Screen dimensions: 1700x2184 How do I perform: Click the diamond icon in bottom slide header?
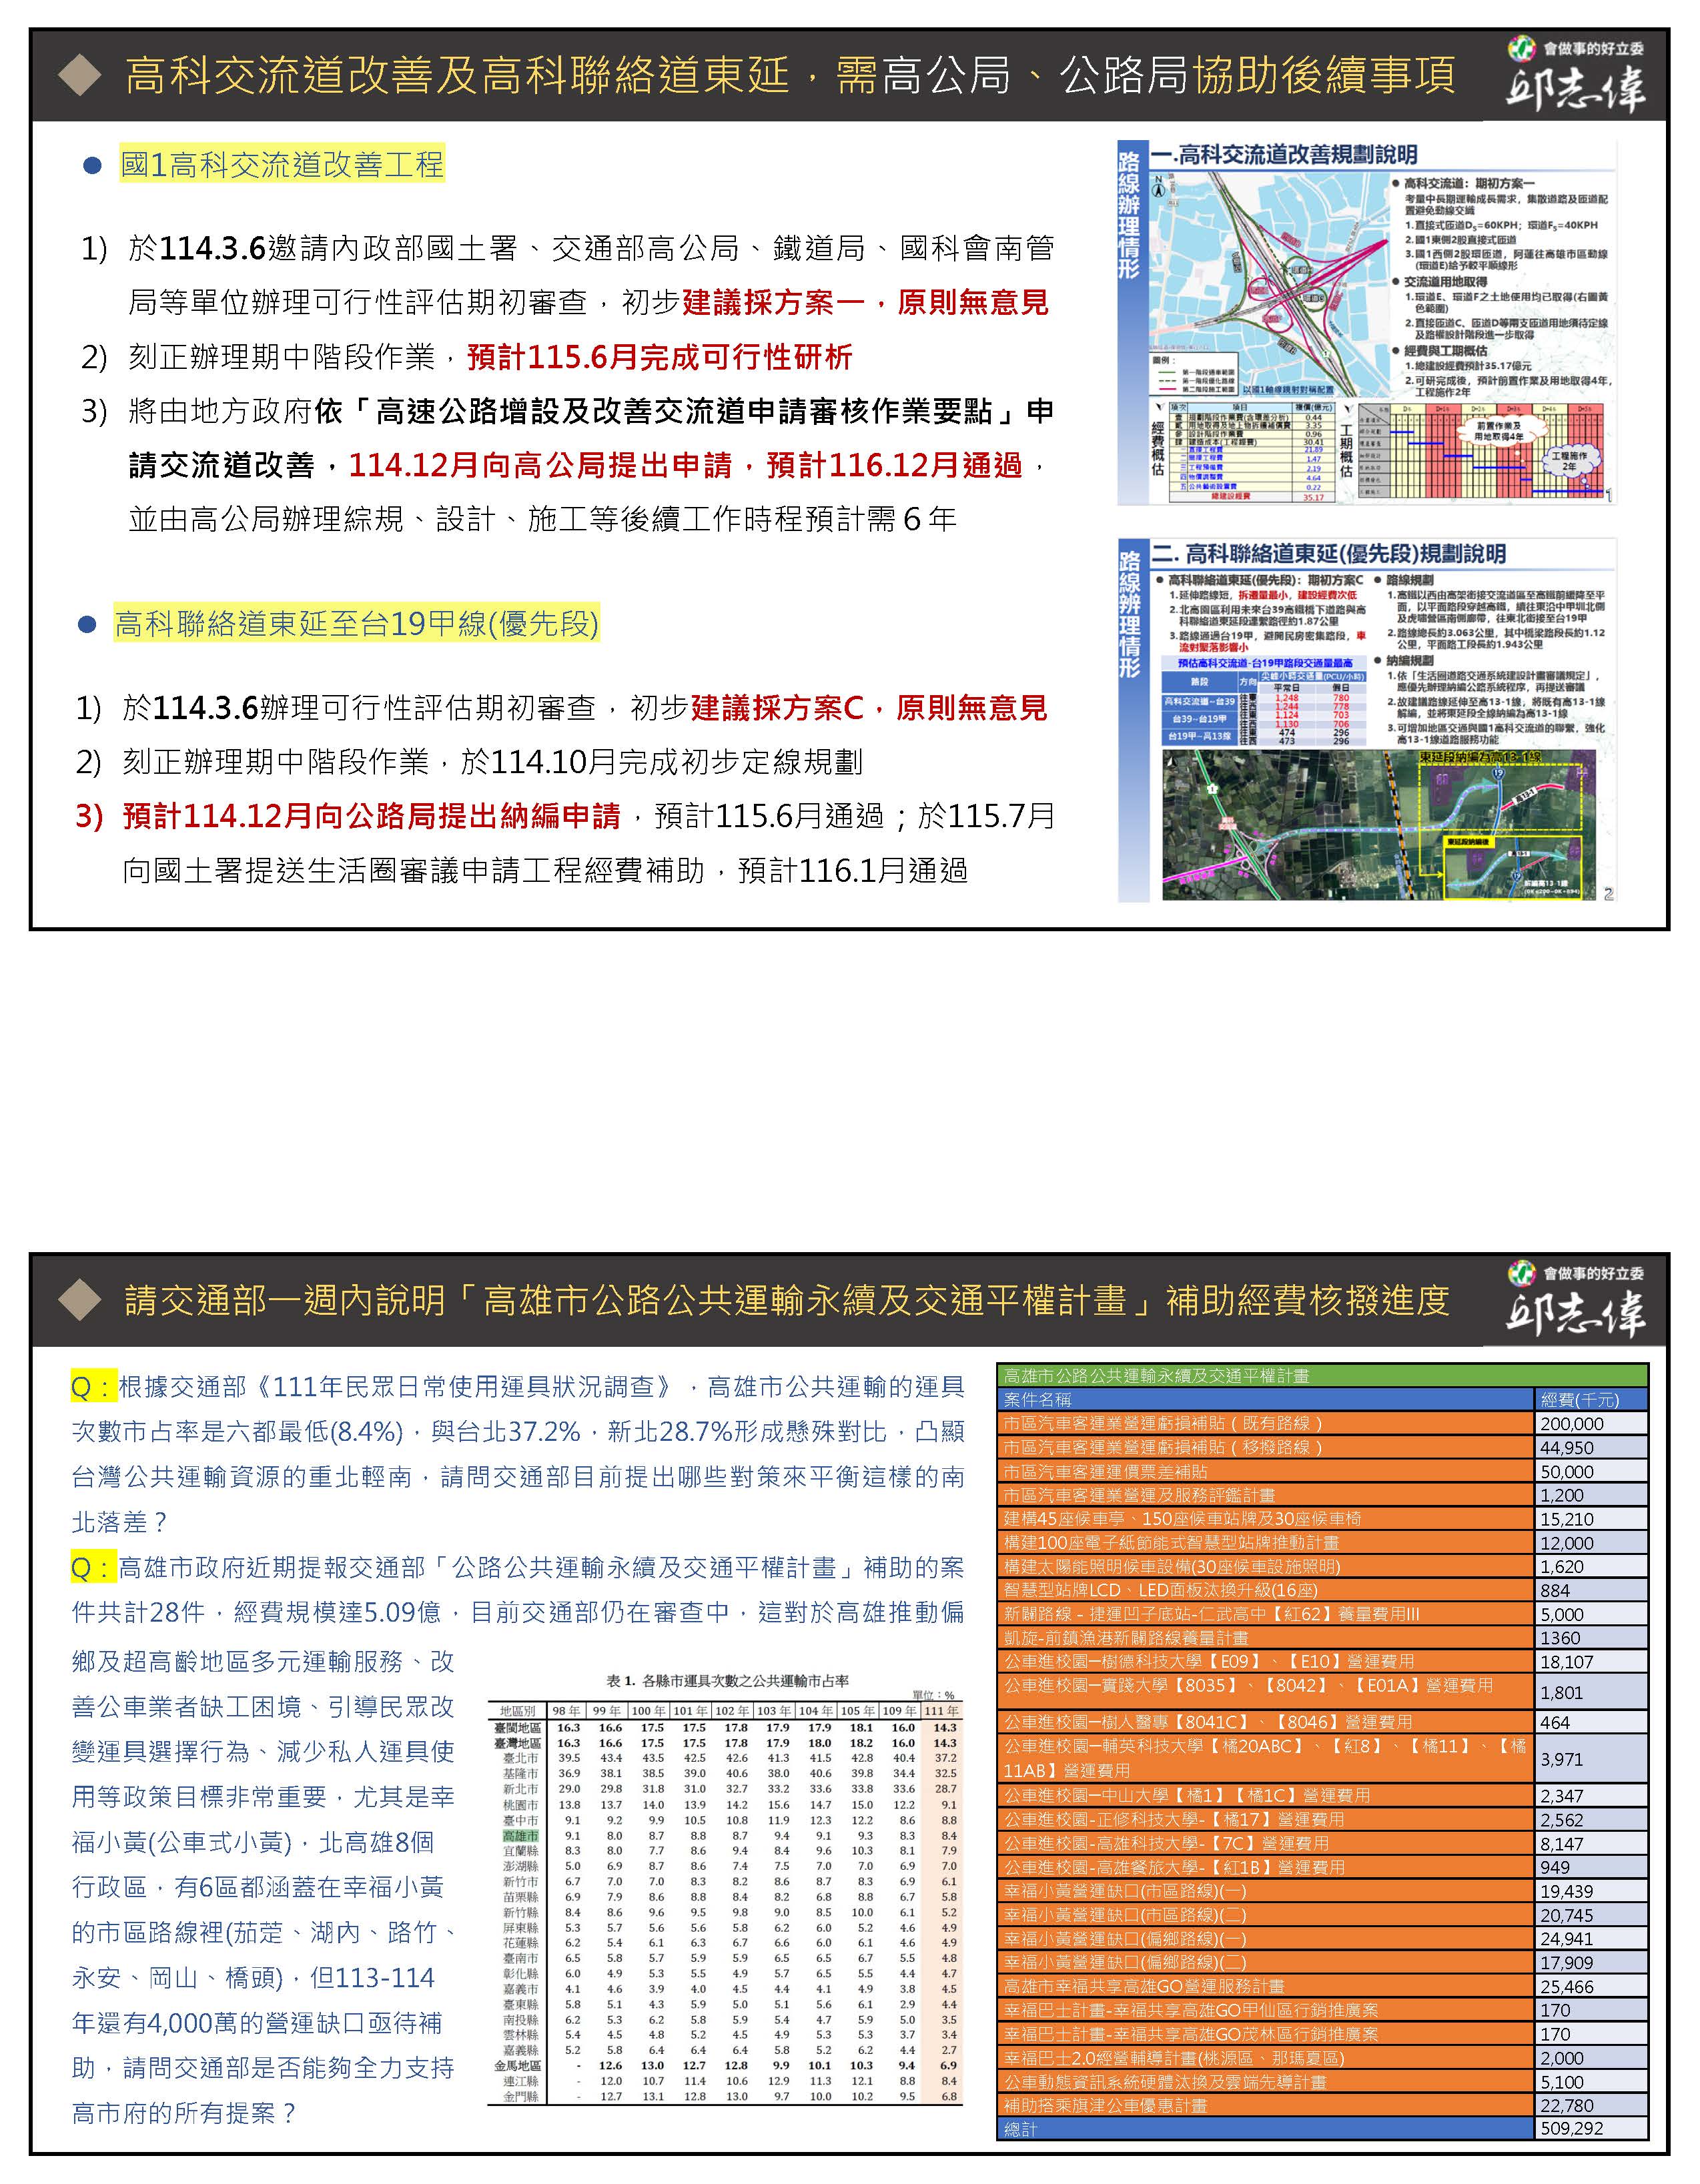tap(81, 1301)
